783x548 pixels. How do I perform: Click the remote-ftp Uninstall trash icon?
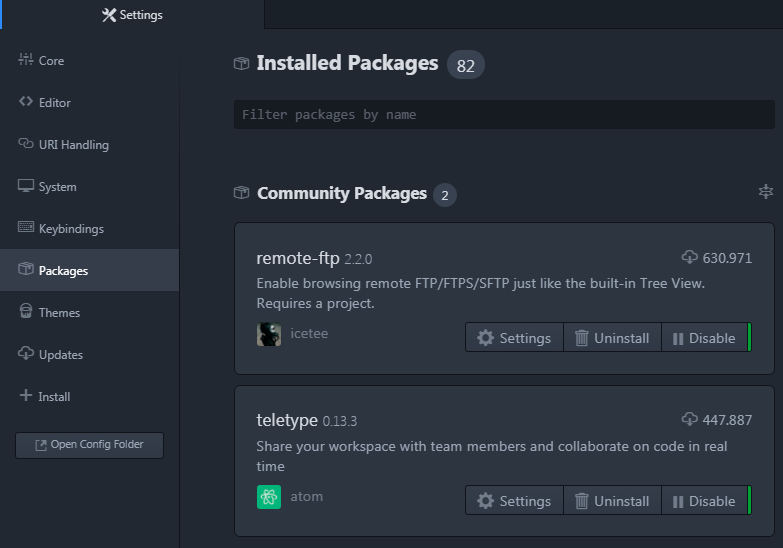click(x=581, y=338)
